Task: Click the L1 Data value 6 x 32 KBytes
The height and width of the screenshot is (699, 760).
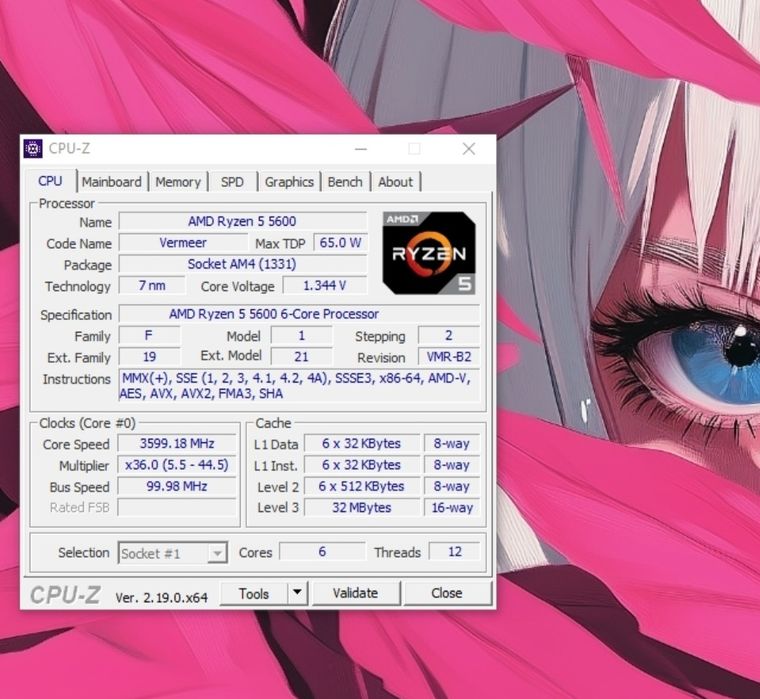Action: point(362,443)
